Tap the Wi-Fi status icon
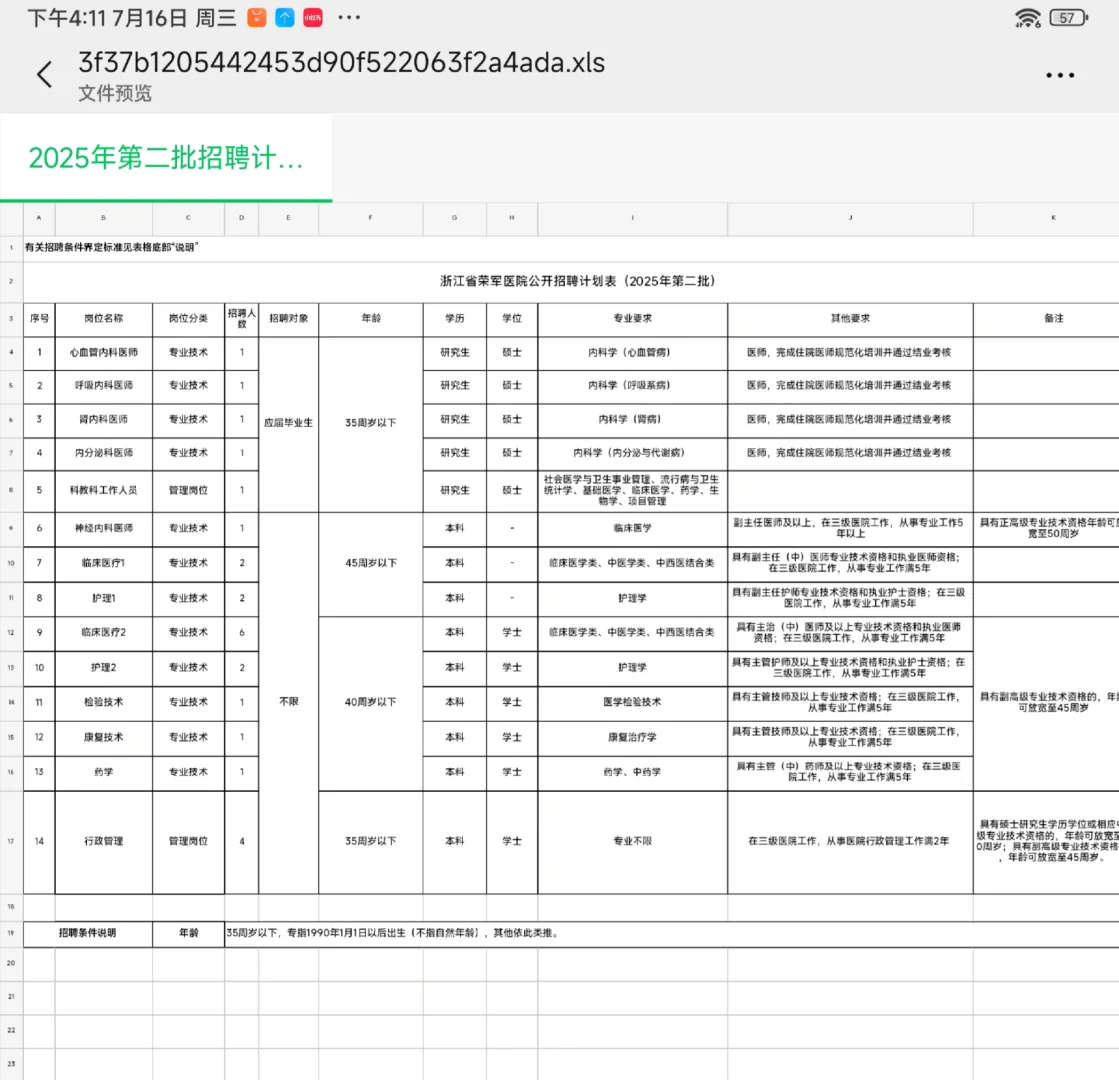The image size is (1119, 1080). click(1028, 18)
